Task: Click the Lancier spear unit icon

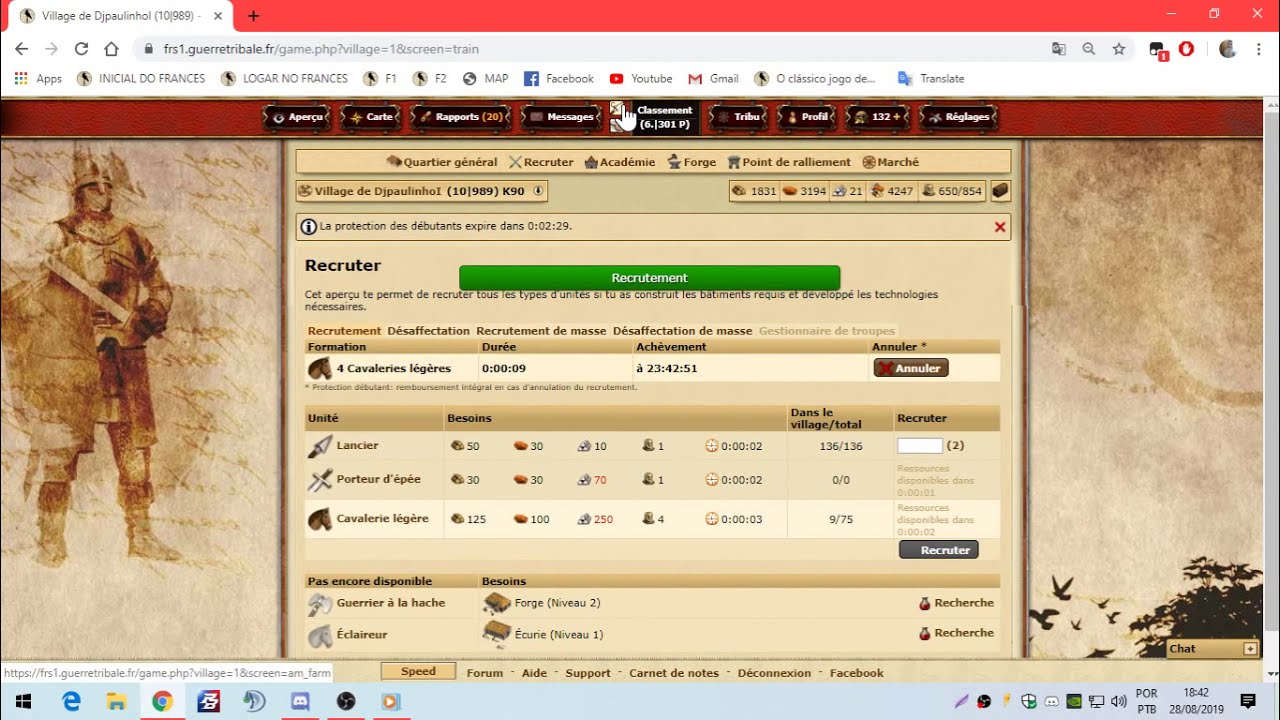Action: 320,446
